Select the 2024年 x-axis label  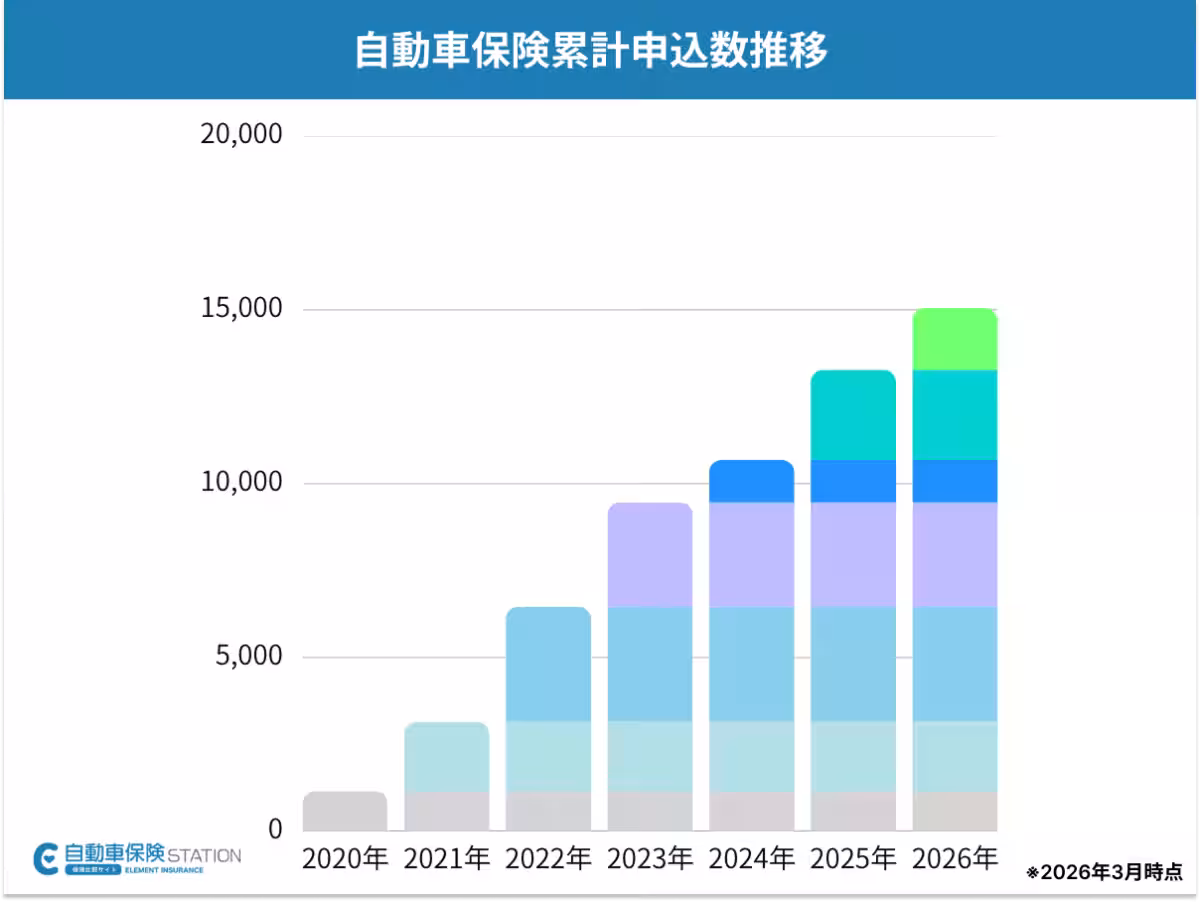coord(751,858)
